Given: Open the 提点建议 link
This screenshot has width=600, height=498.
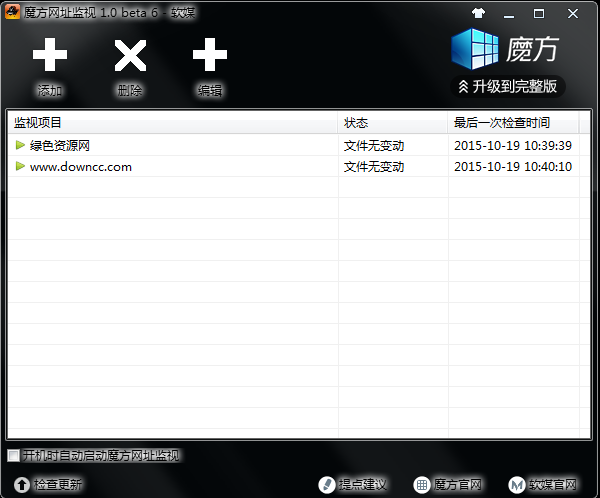Looking at the screenshot, I should (x=362, y=485).
